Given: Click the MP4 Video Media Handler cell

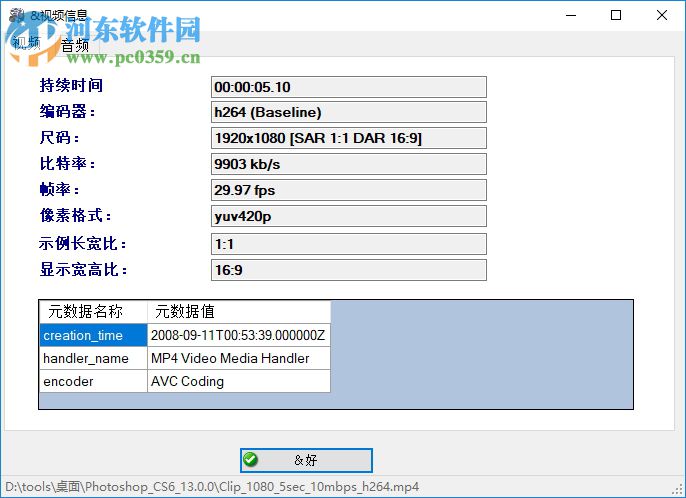Looking at the screenshot, I should click(239, 358).
